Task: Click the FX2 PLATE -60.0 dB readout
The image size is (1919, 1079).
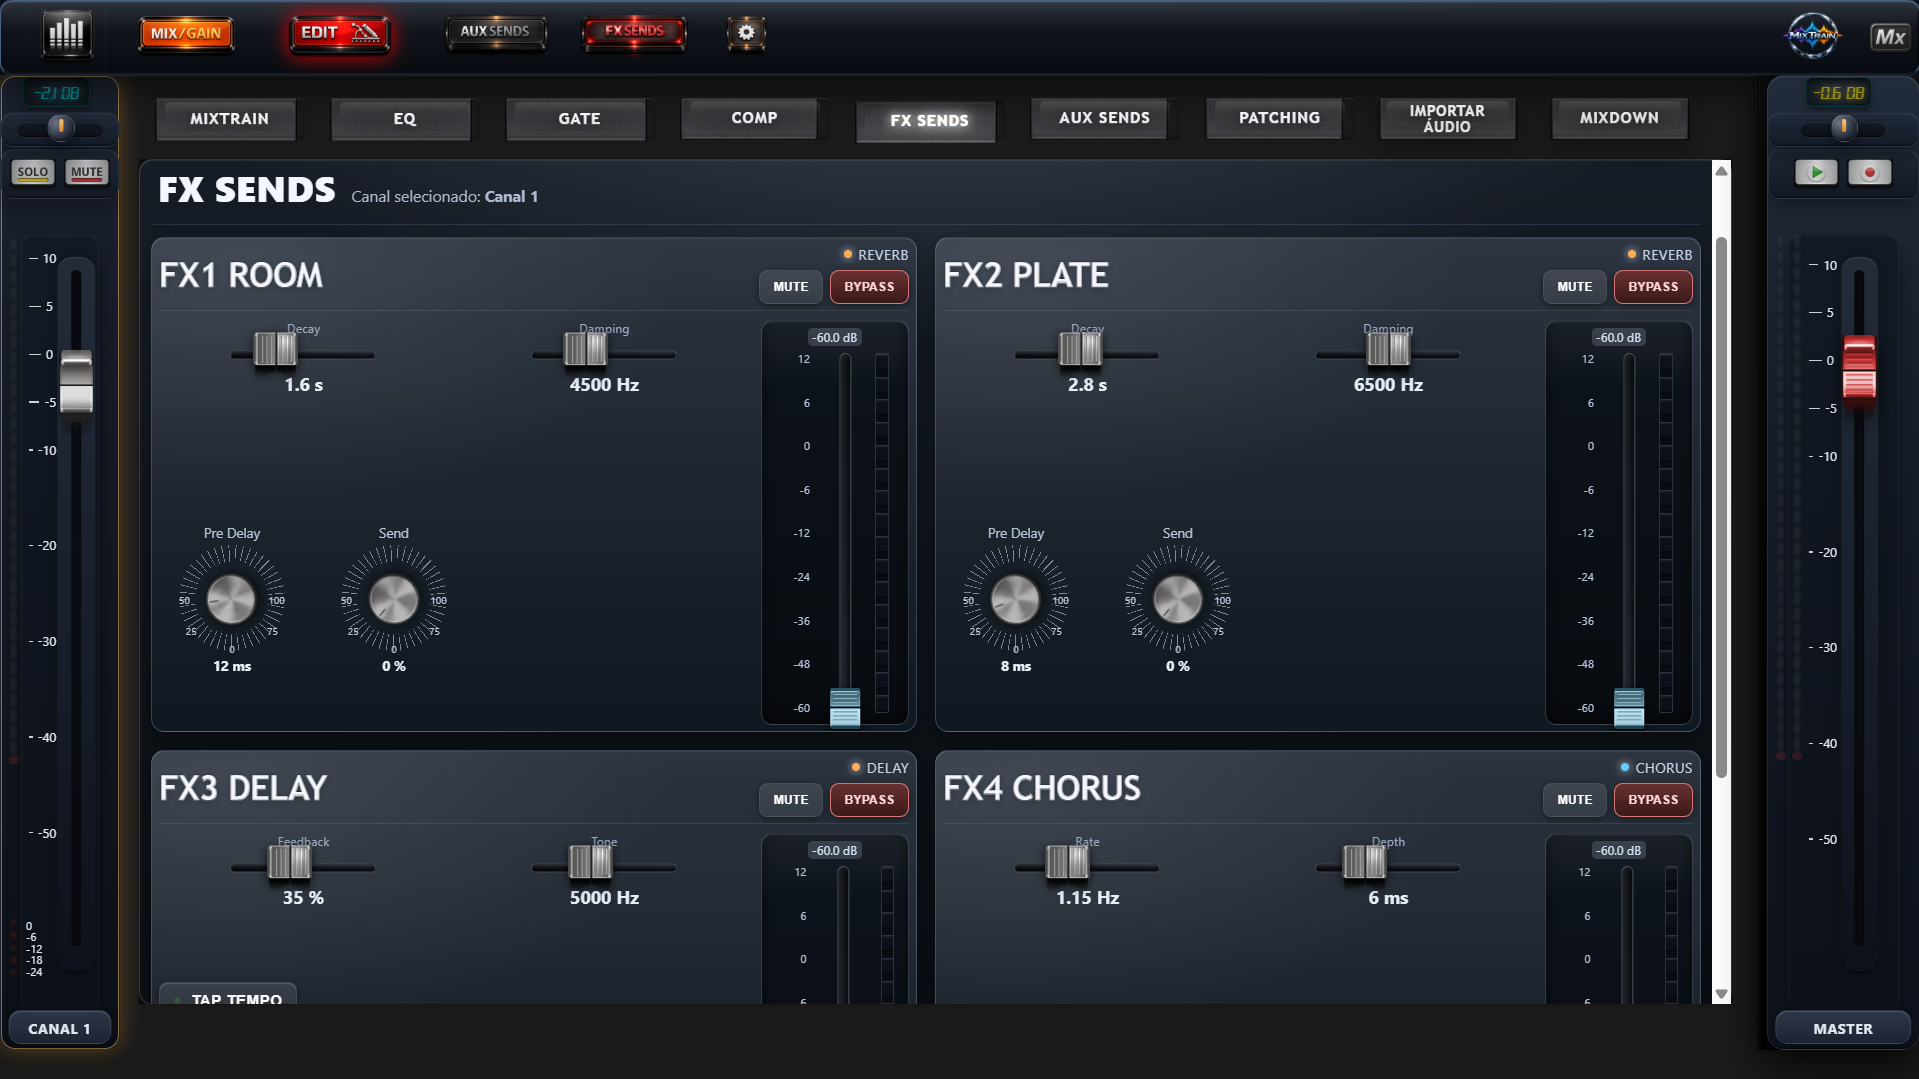Action: [x=1619, y=338]
